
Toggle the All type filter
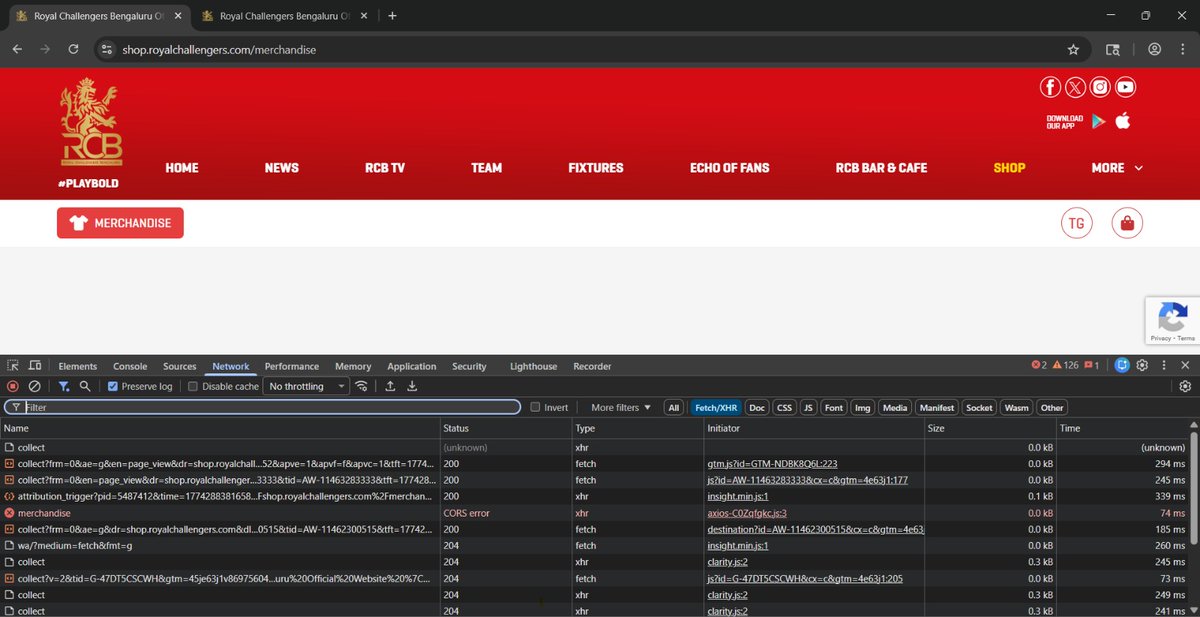pos(674,407)
